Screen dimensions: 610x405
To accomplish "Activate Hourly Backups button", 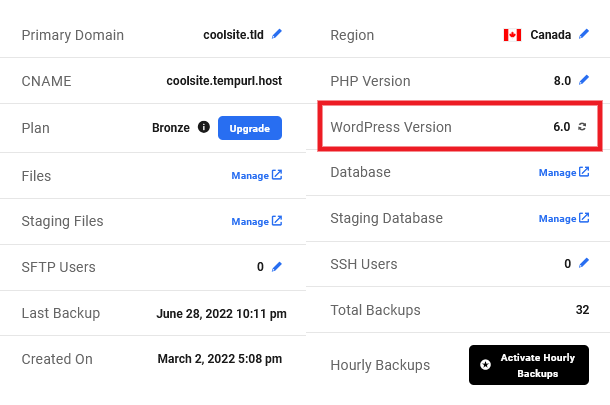I will 529,365.
